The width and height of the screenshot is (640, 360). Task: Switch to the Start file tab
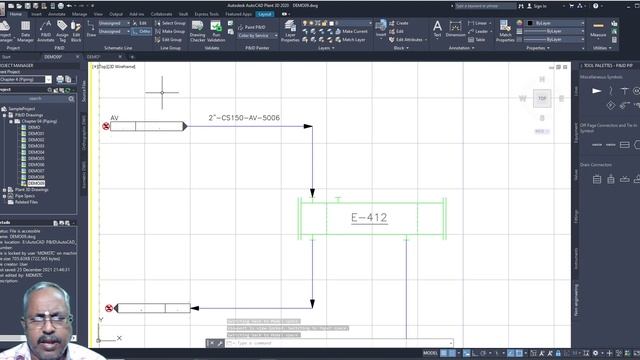[x=7, y=57]
